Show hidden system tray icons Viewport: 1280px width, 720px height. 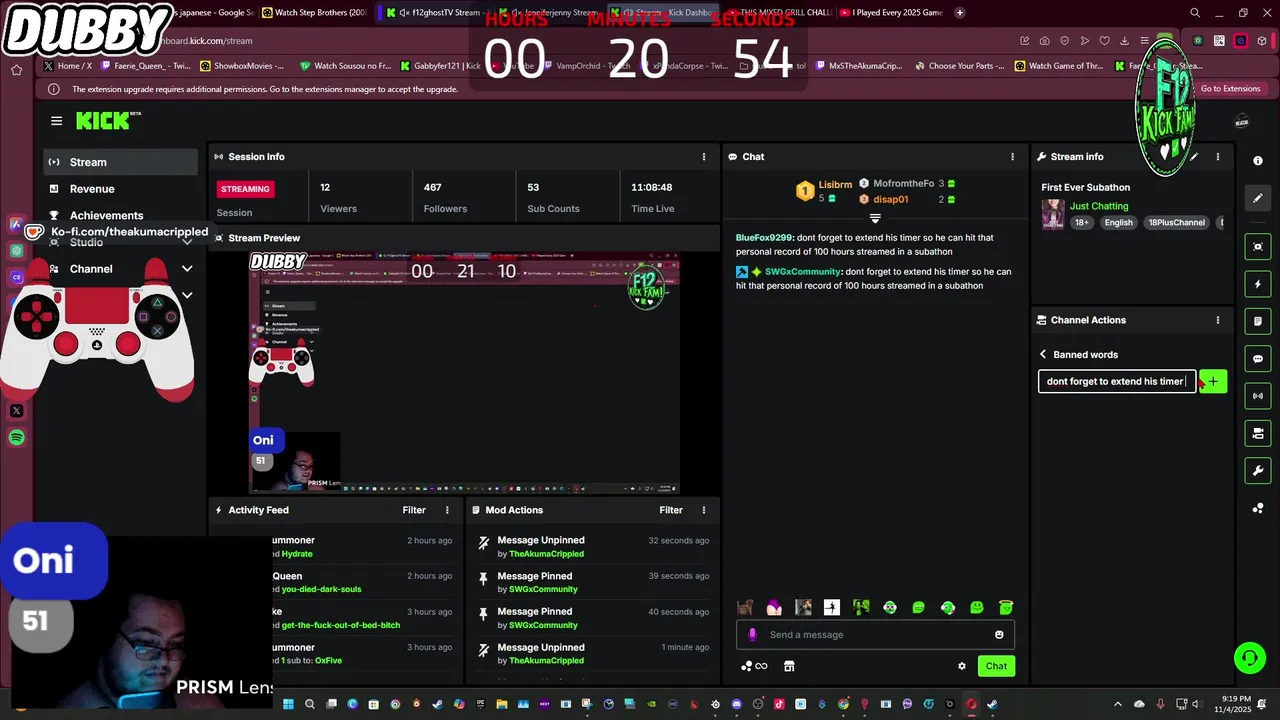click(x=1118, y=704)
